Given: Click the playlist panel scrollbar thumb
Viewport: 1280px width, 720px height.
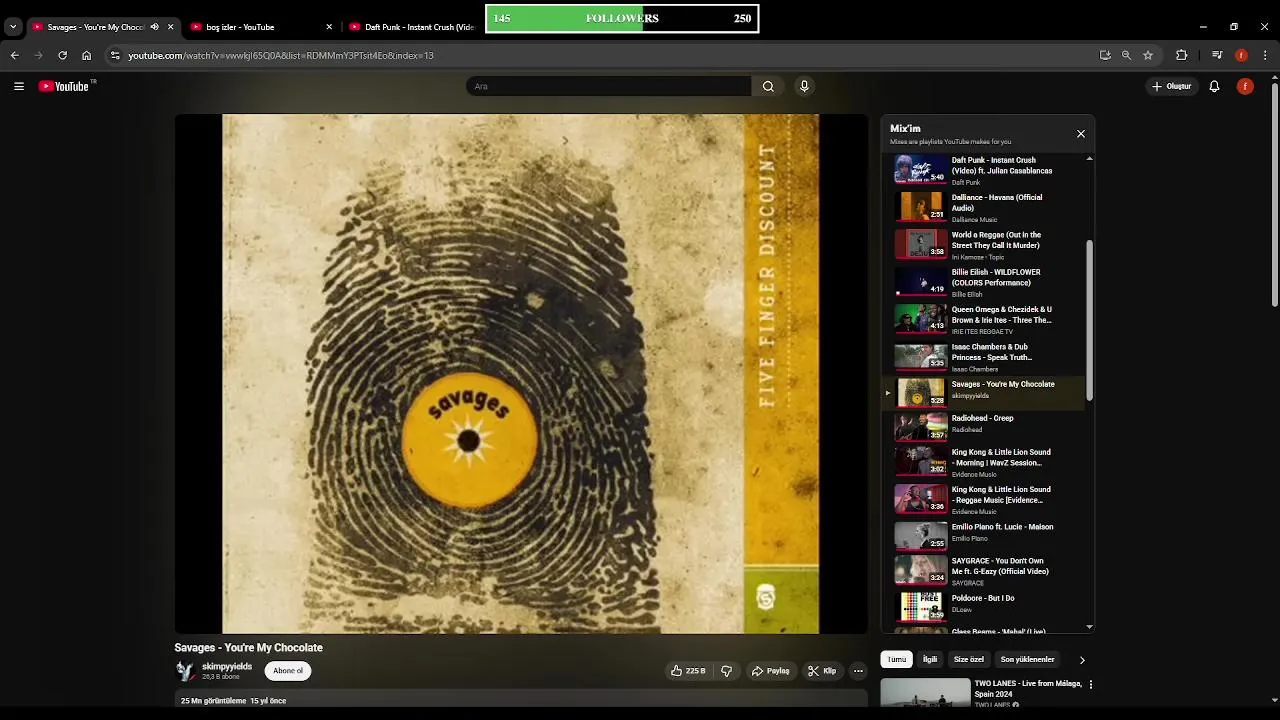Looking at the screenshot, I should [x=1089, y=320].
